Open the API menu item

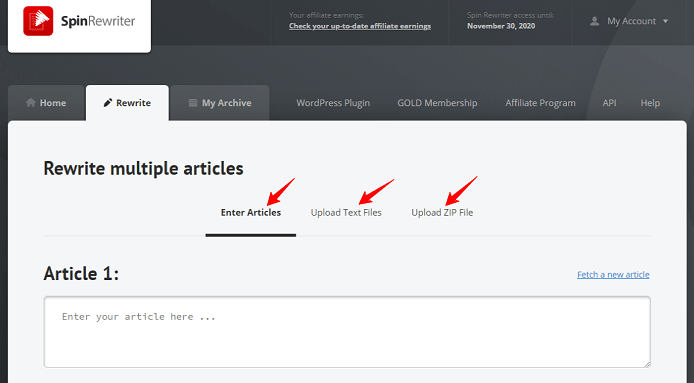609,103
